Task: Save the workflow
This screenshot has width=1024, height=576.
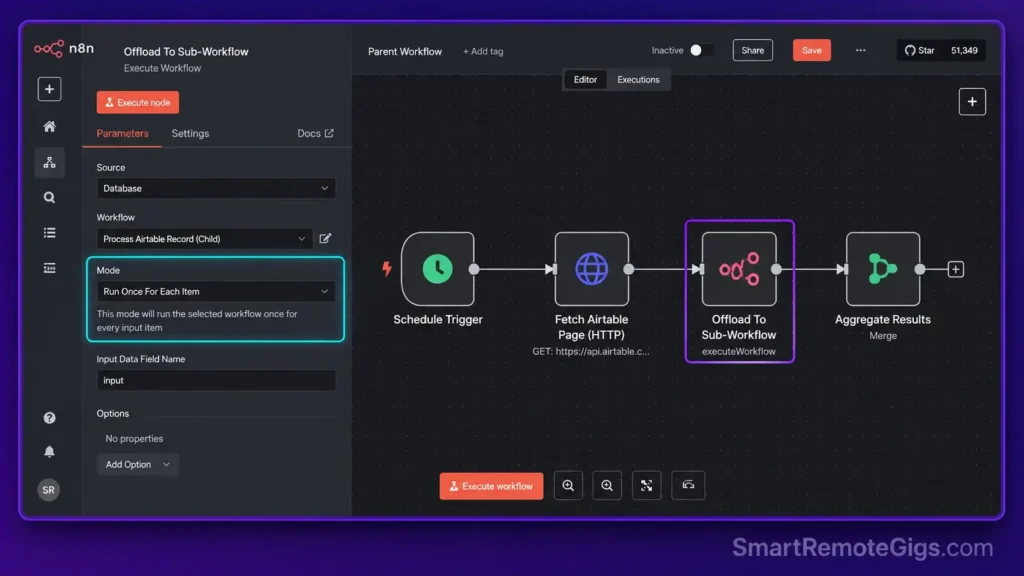Action: click(x=811, y=50)
